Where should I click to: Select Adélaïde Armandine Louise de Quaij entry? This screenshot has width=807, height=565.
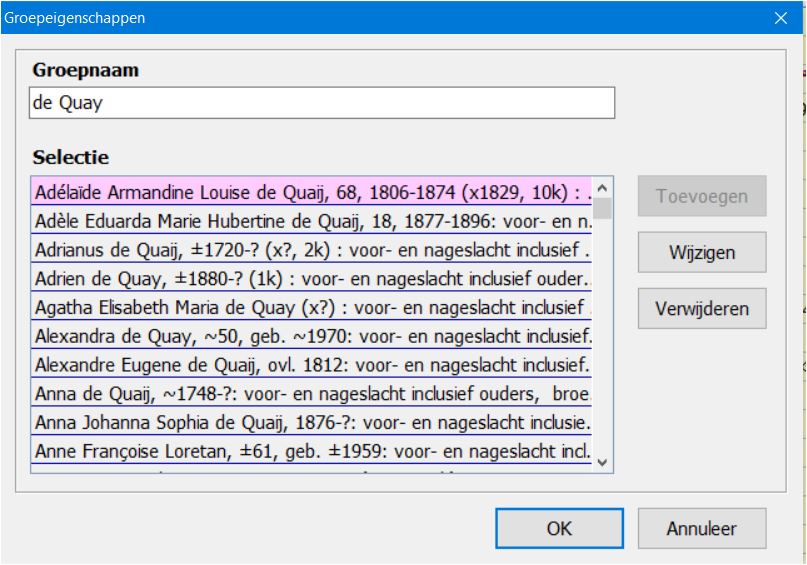tap(312, 190)
